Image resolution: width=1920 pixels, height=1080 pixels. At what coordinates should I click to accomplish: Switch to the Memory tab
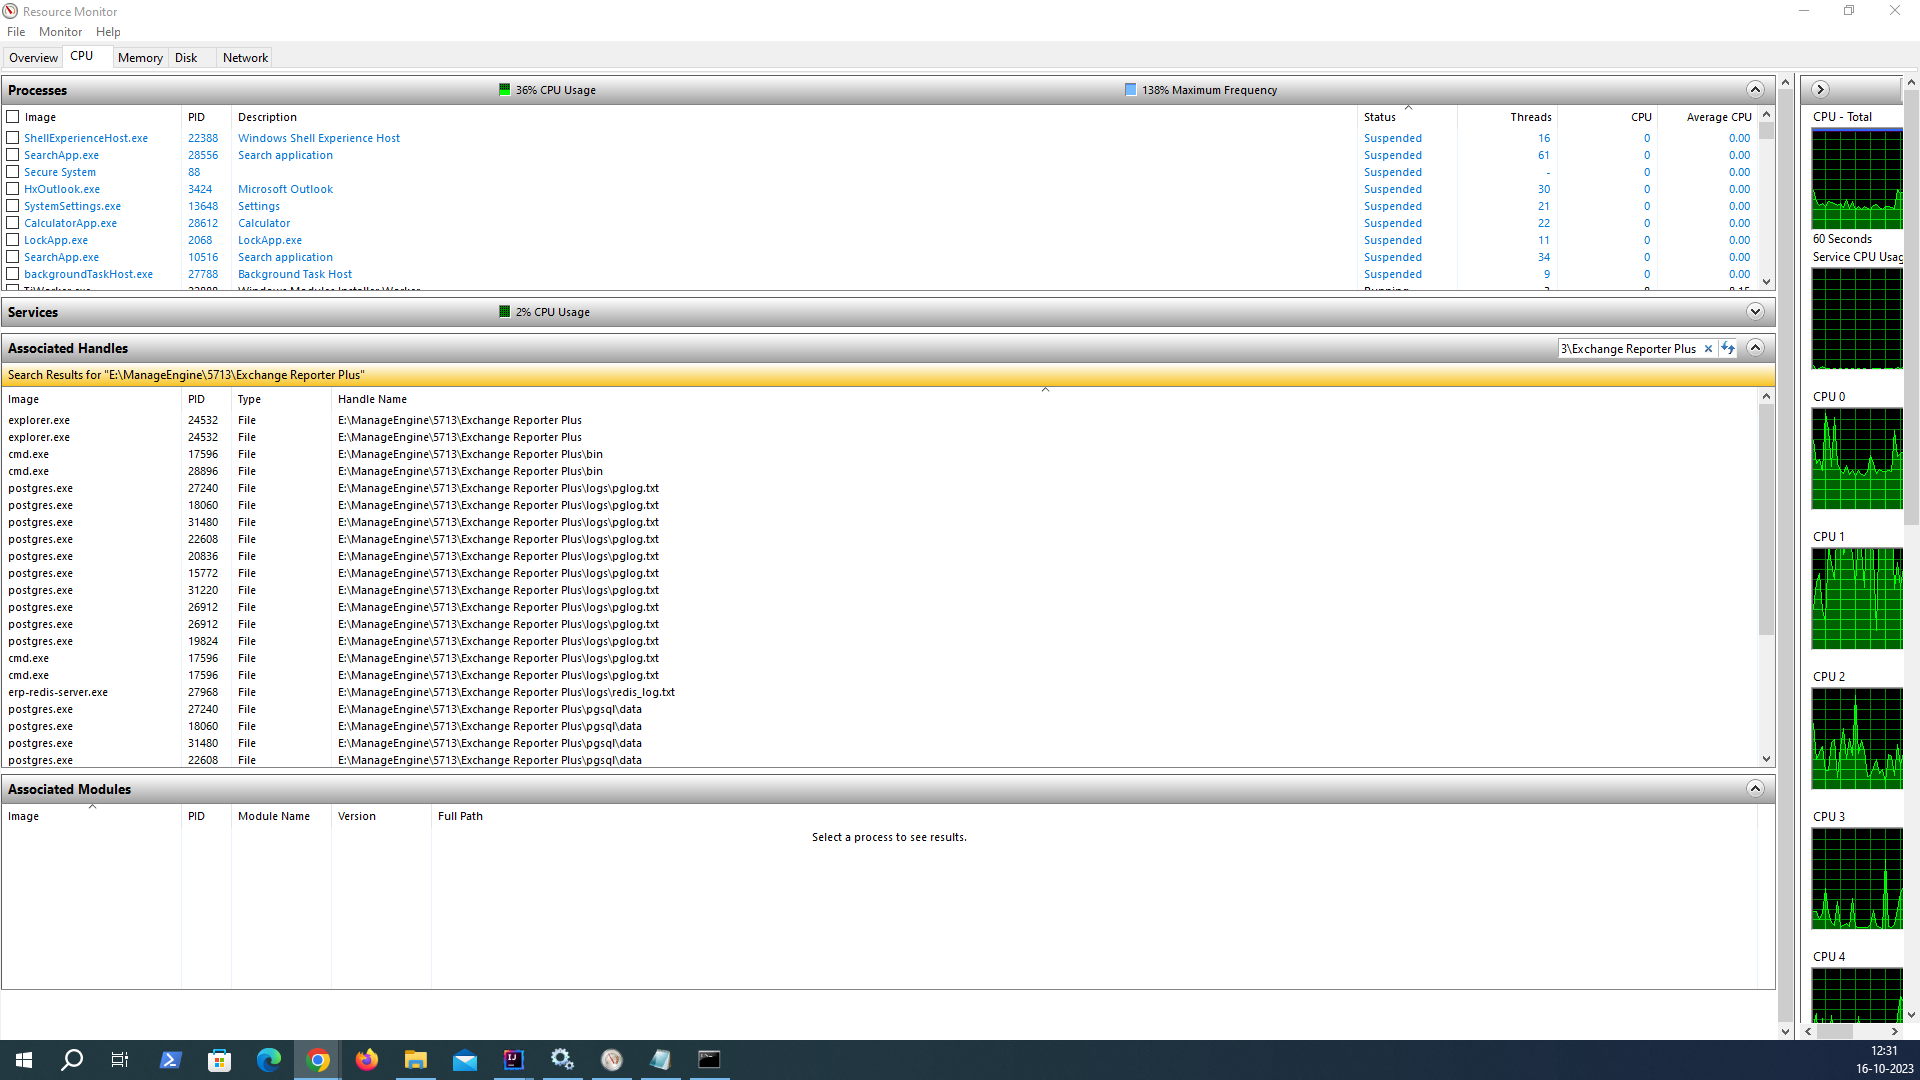click(140, 58)
